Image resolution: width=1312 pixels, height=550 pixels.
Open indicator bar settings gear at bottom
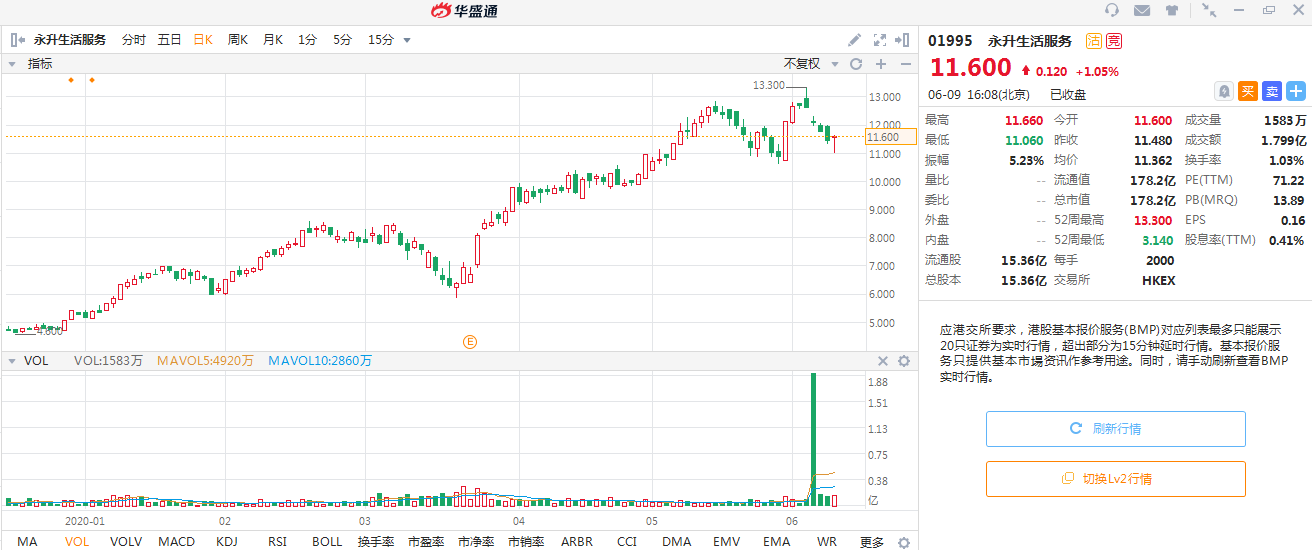(904, 542)
